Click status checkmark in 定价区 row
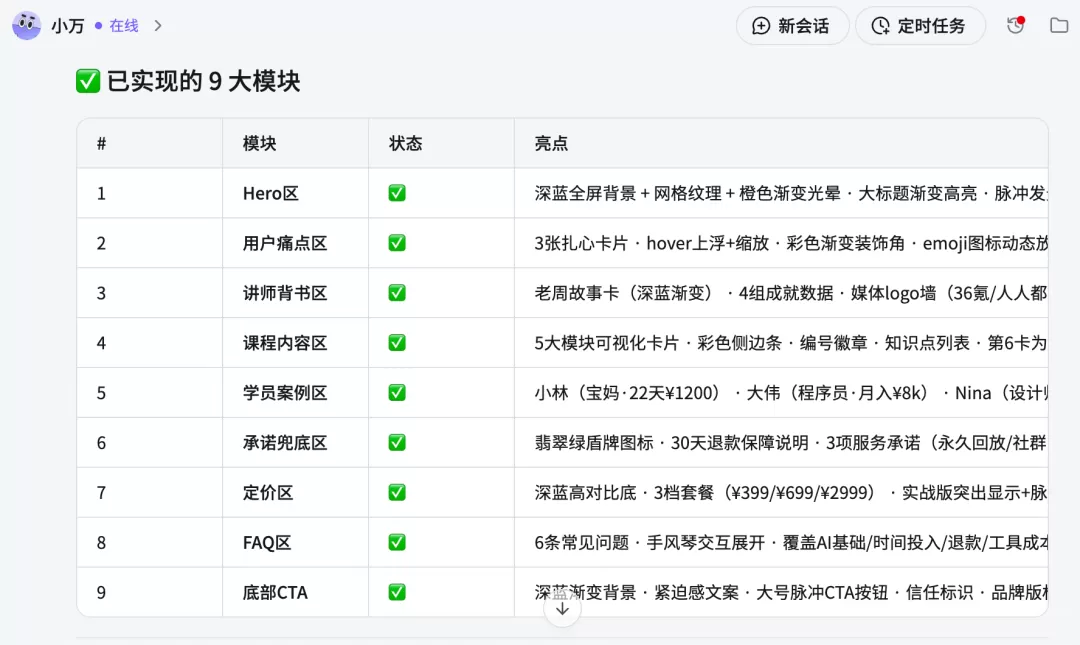 point(397,493)
